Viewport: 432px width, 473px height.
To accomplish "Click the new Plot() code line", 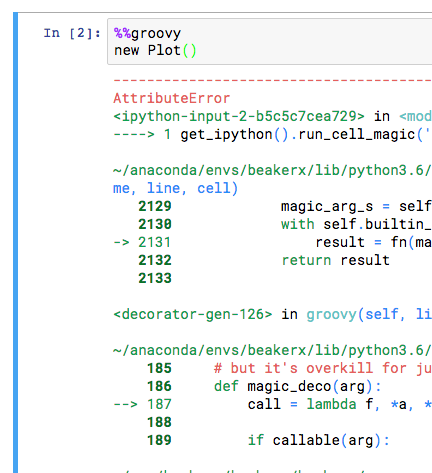I will (x=155, y=50).
